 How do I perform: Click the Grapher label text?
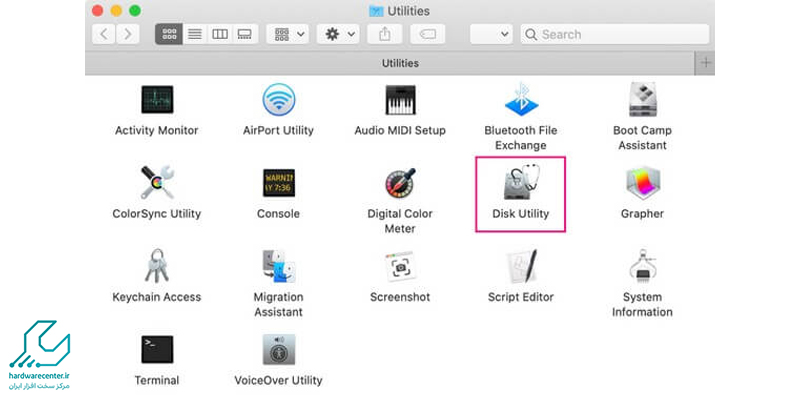click(642, 214)
